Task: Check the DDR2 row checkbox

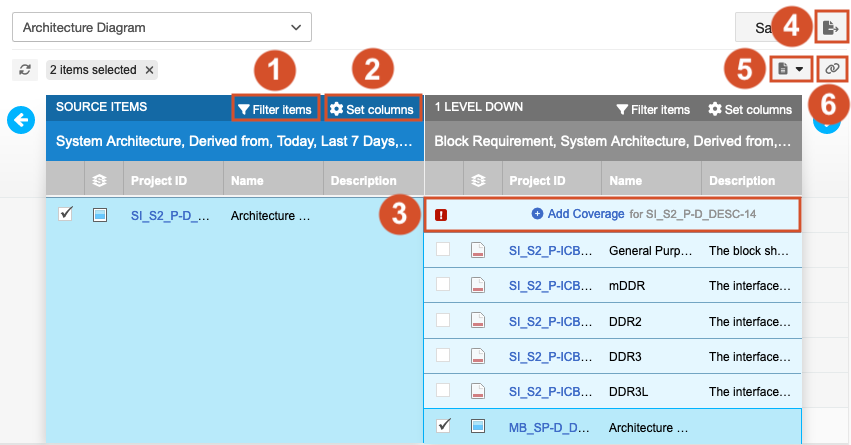Action: (x=443, y=320)
